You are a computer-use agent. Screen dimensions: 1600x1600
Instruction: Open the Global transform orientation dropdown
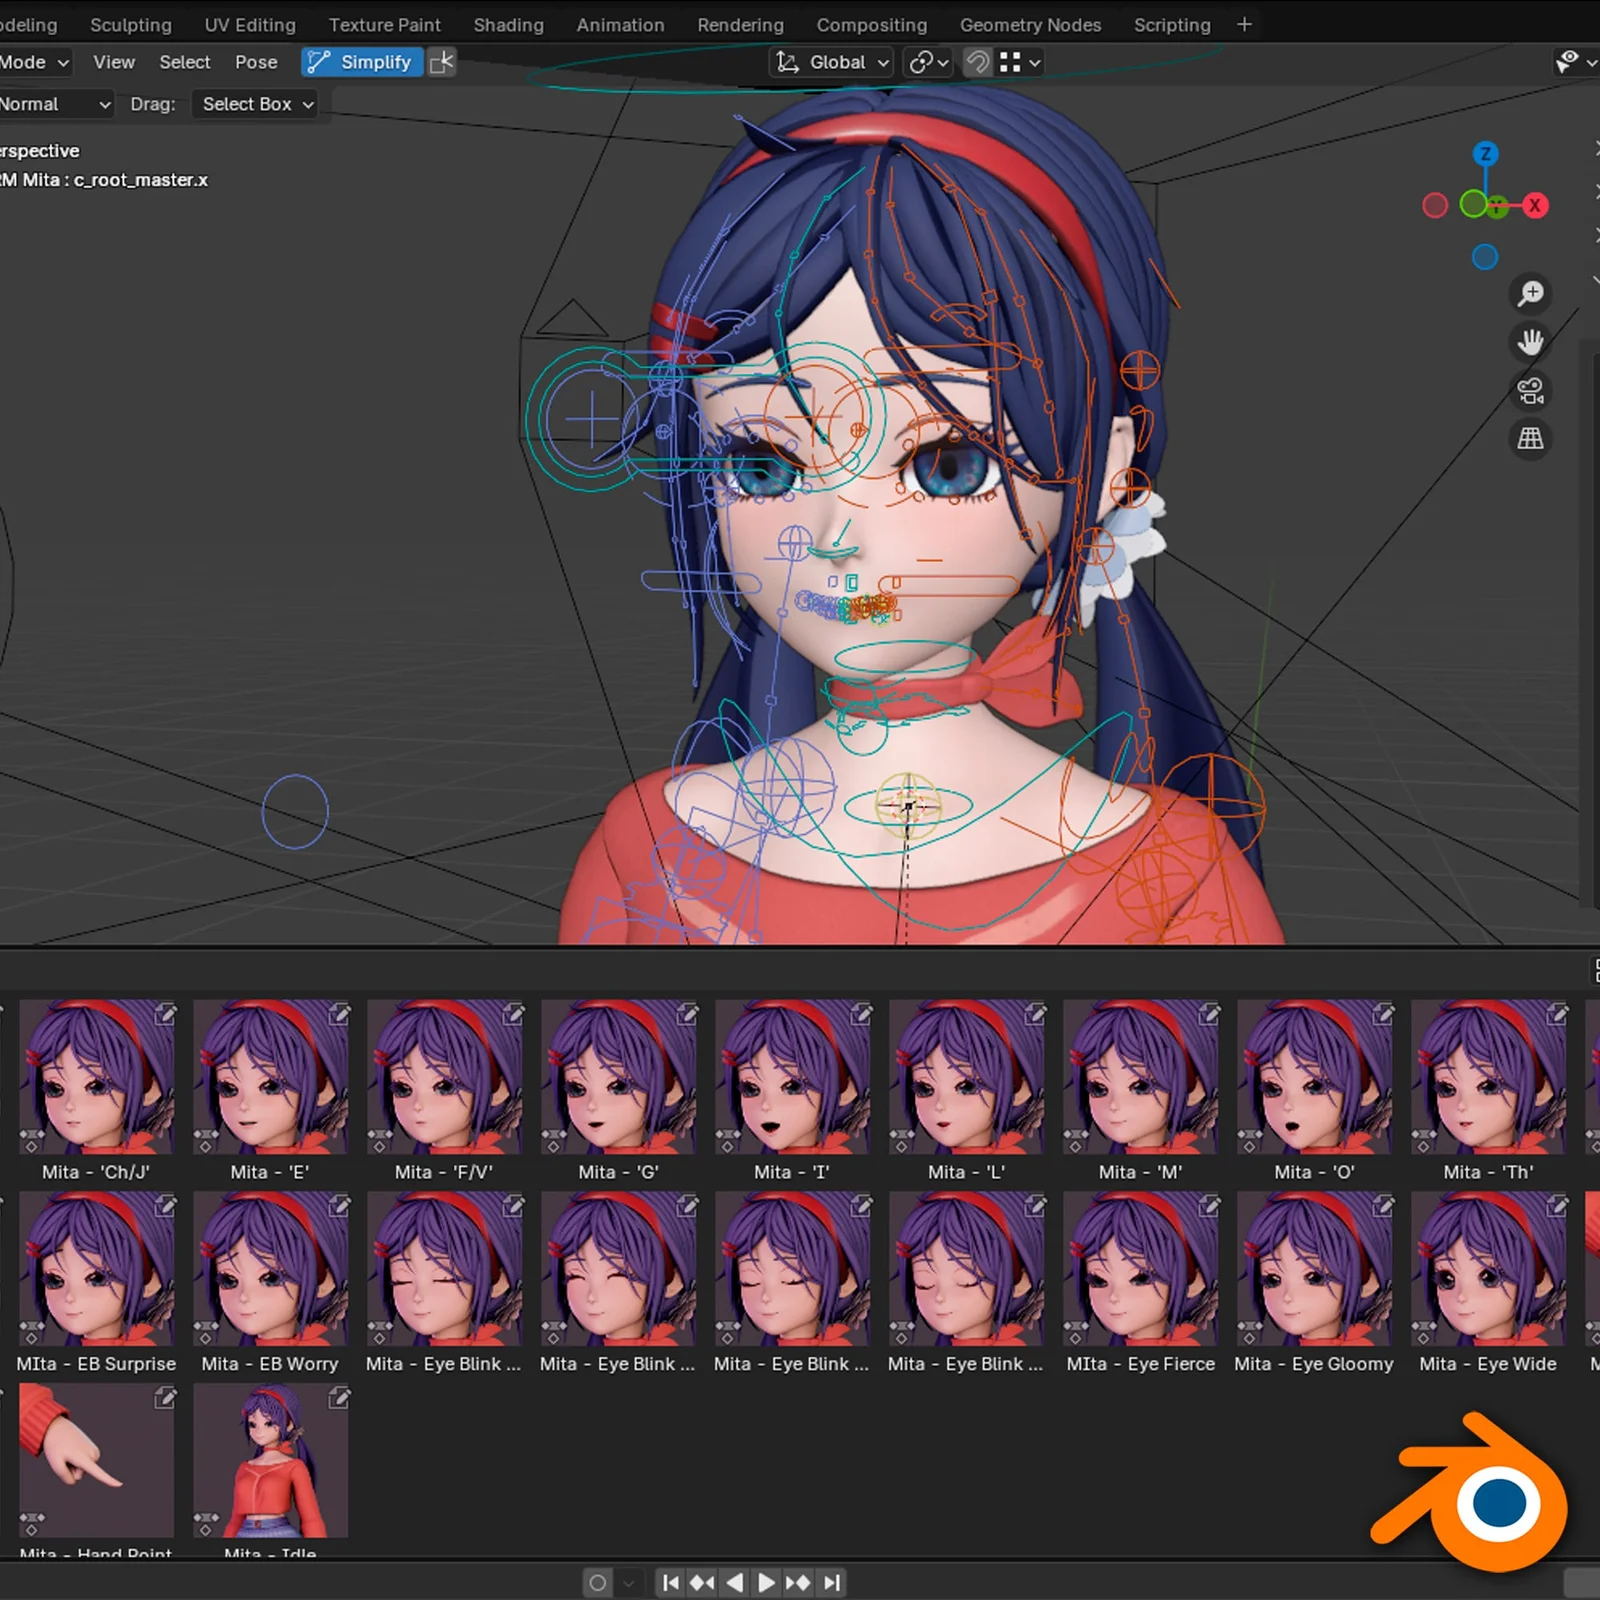(830, 62)
